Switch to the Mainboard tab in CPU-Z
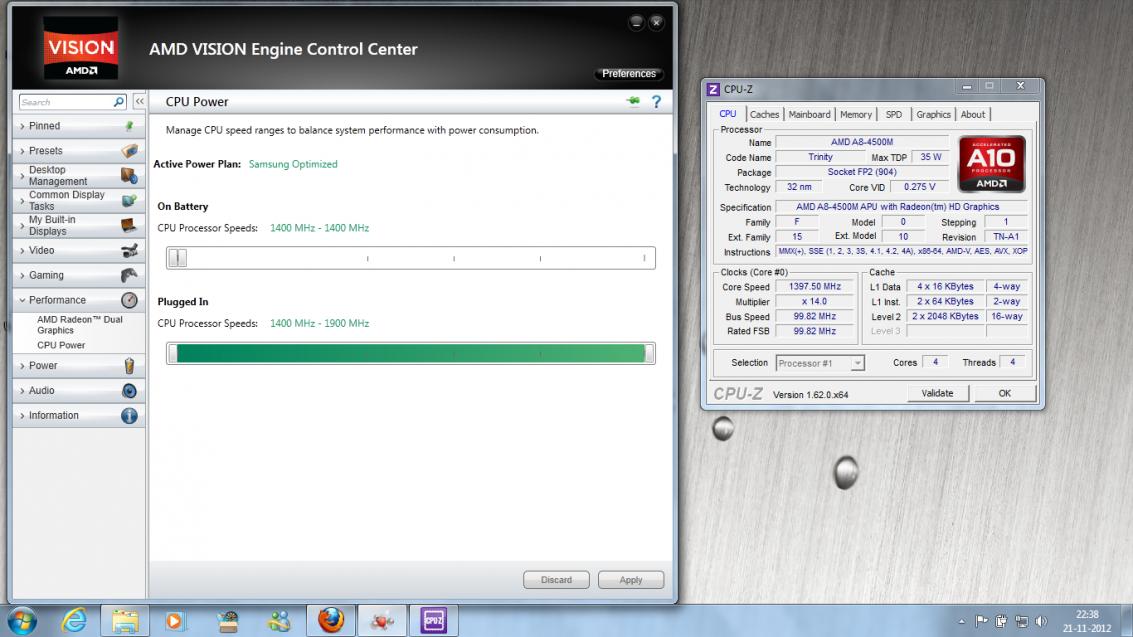 coord(809,114)
